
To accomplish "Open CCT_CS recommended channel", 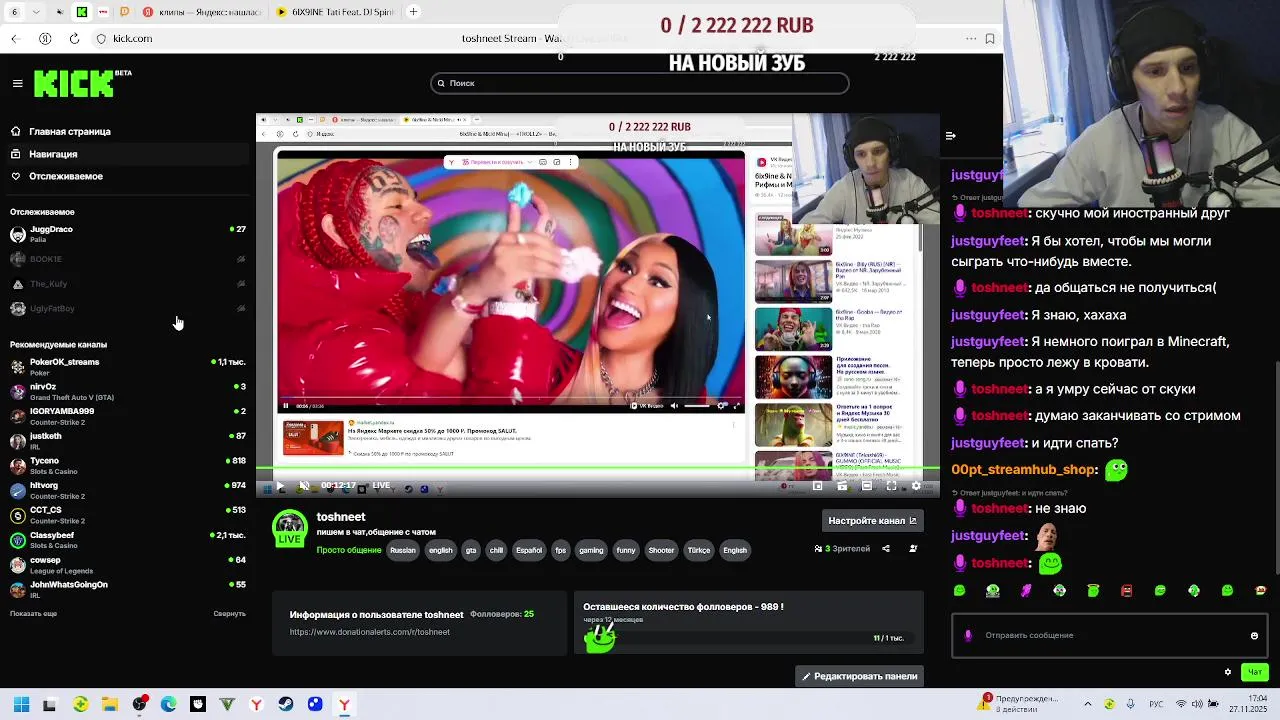I will pyautogui.click(x=127, y=514).
